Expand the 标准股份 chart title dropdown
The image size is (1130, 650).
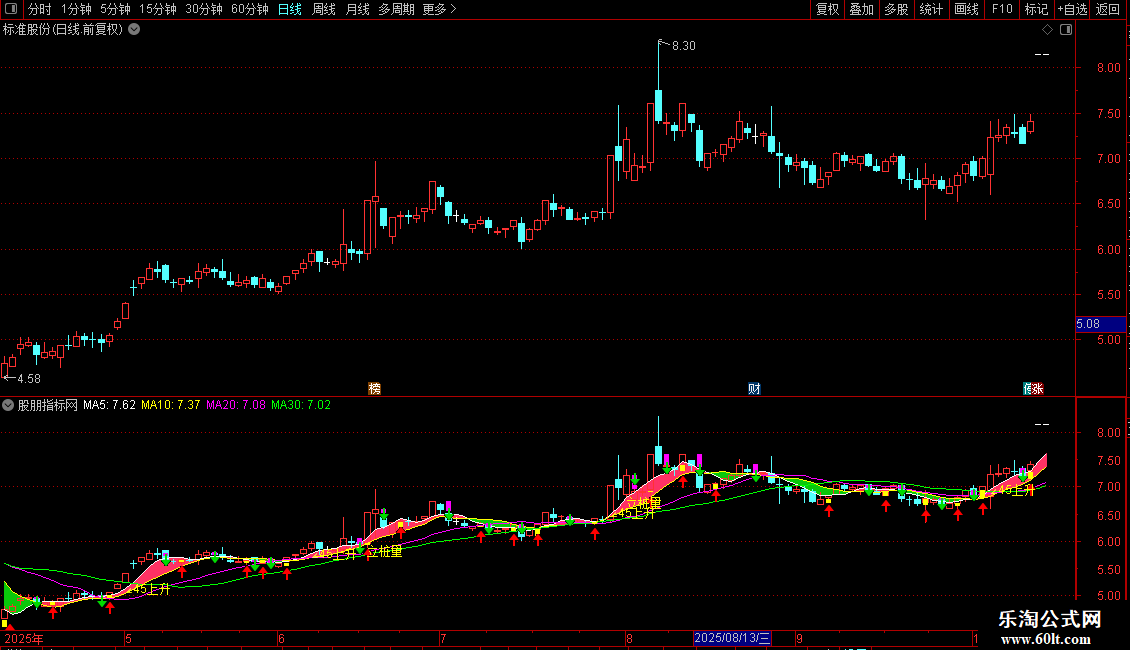click(x=134, y=30)
